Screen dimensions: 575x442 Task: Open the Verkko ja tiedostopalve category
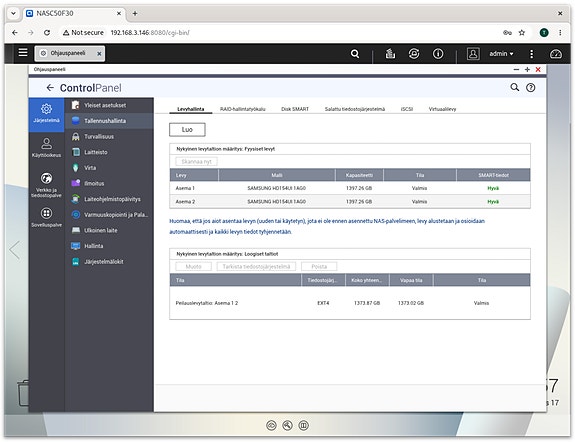tap(46, 185)
